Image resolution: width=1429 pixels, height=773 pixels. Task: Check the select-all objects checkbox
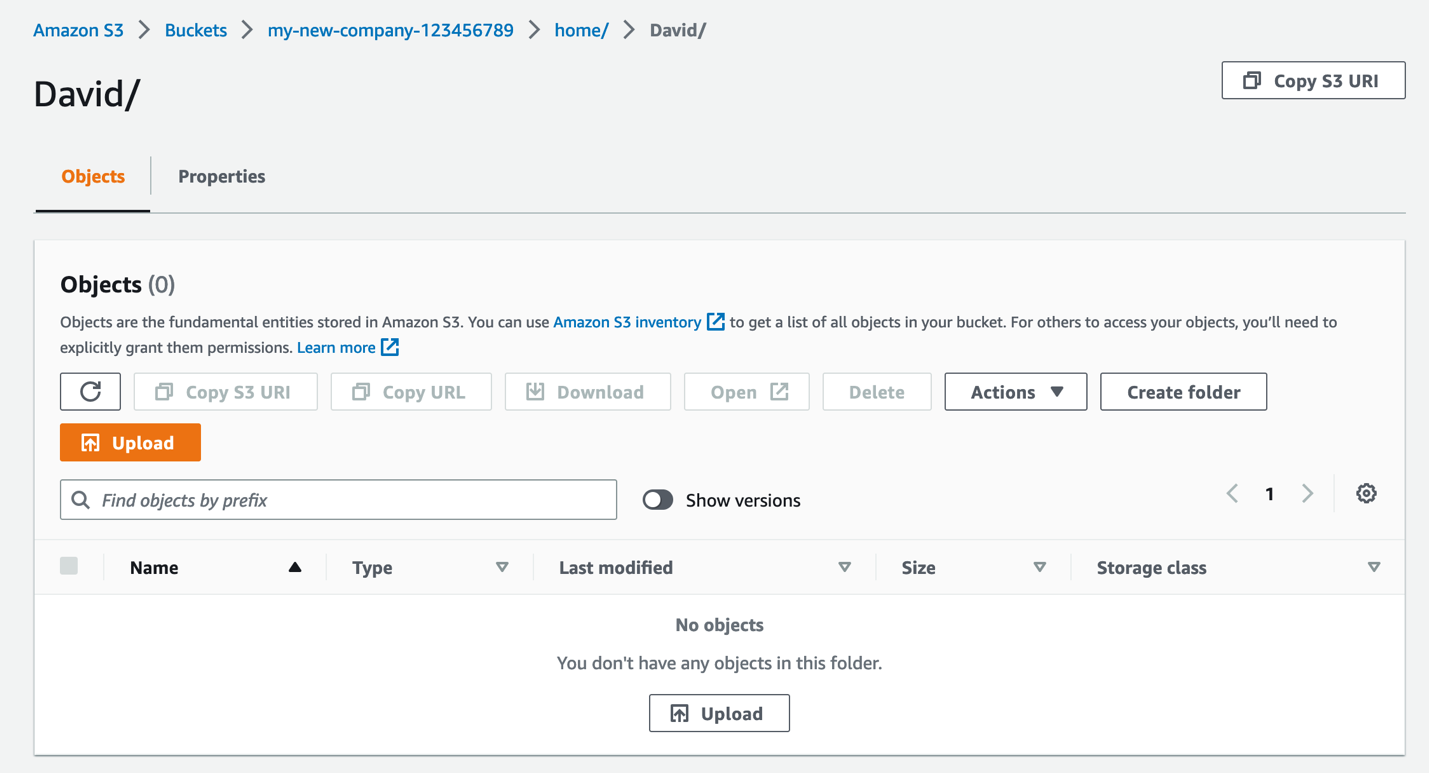coord(69,566)
